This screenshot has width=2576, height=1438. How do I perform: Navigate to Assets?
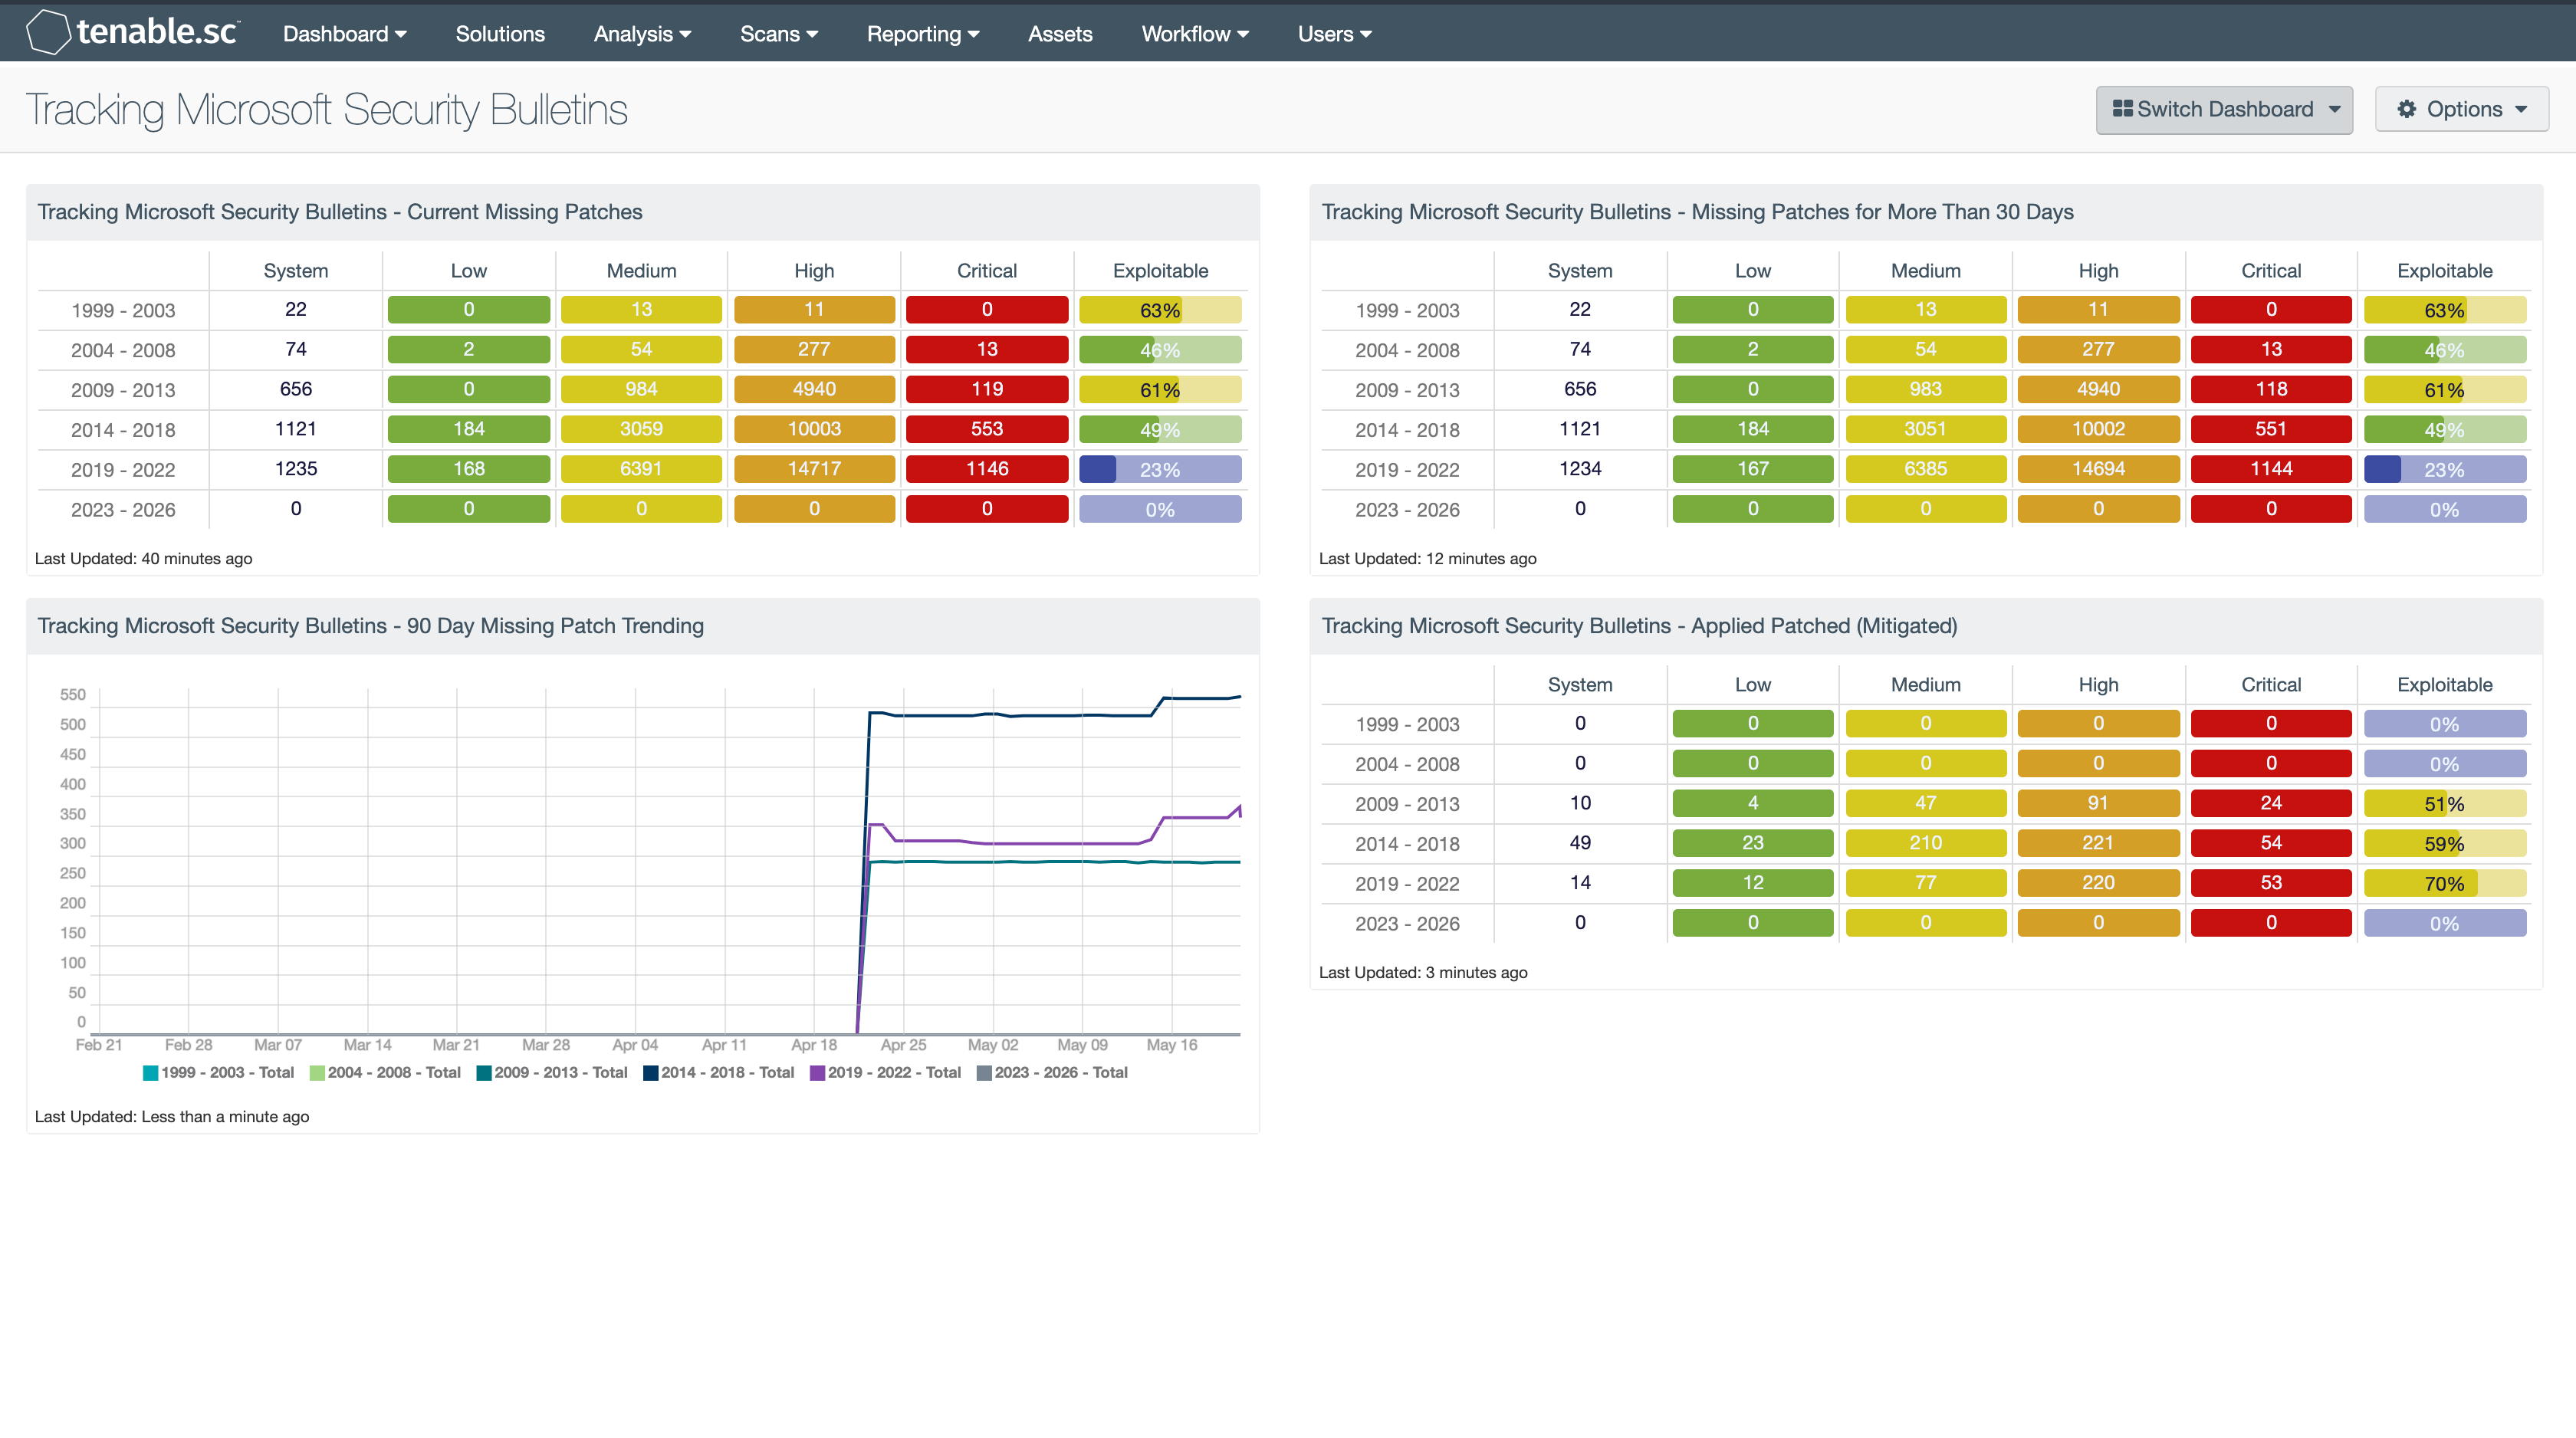pos(1060,34)
